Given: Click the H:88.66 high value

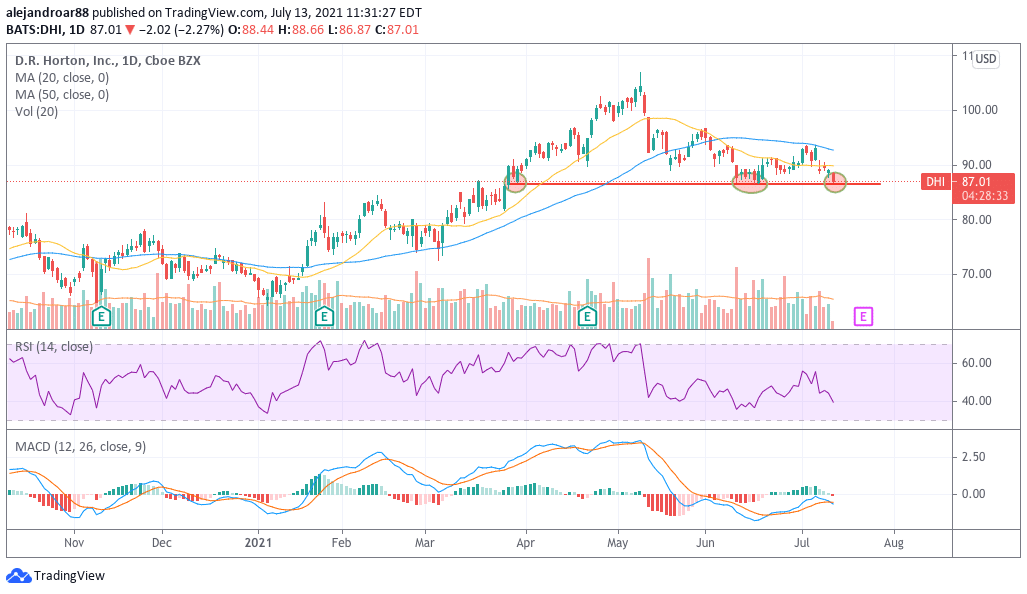Looking at the screenshot, I should (301, 29).
